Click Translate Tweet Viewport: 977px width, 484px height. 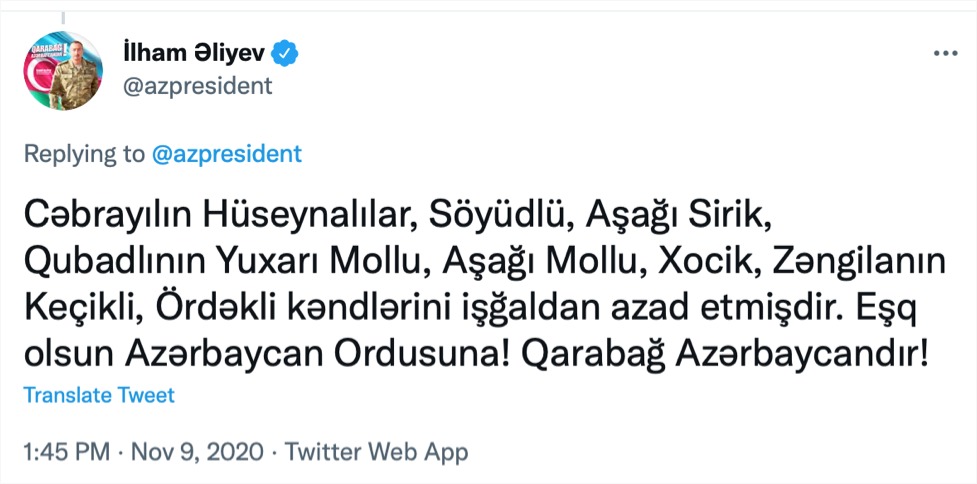pos(99,395)
